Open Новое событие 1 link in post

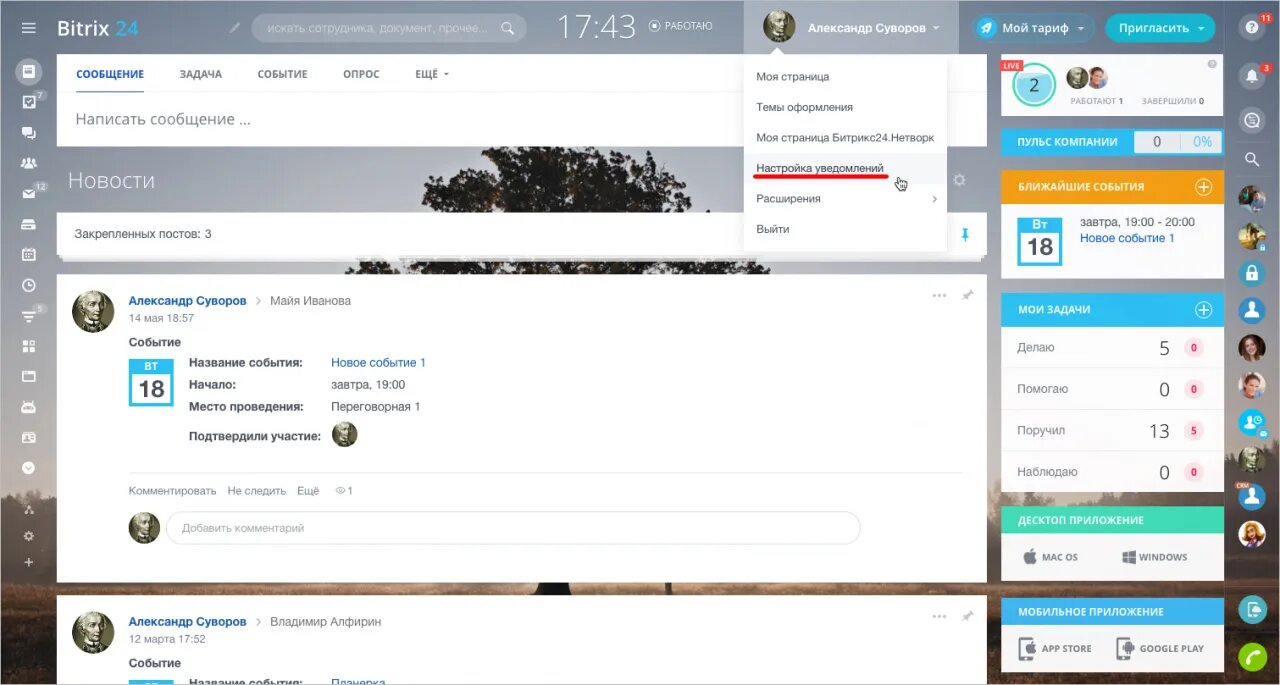(x=378, y=363)
